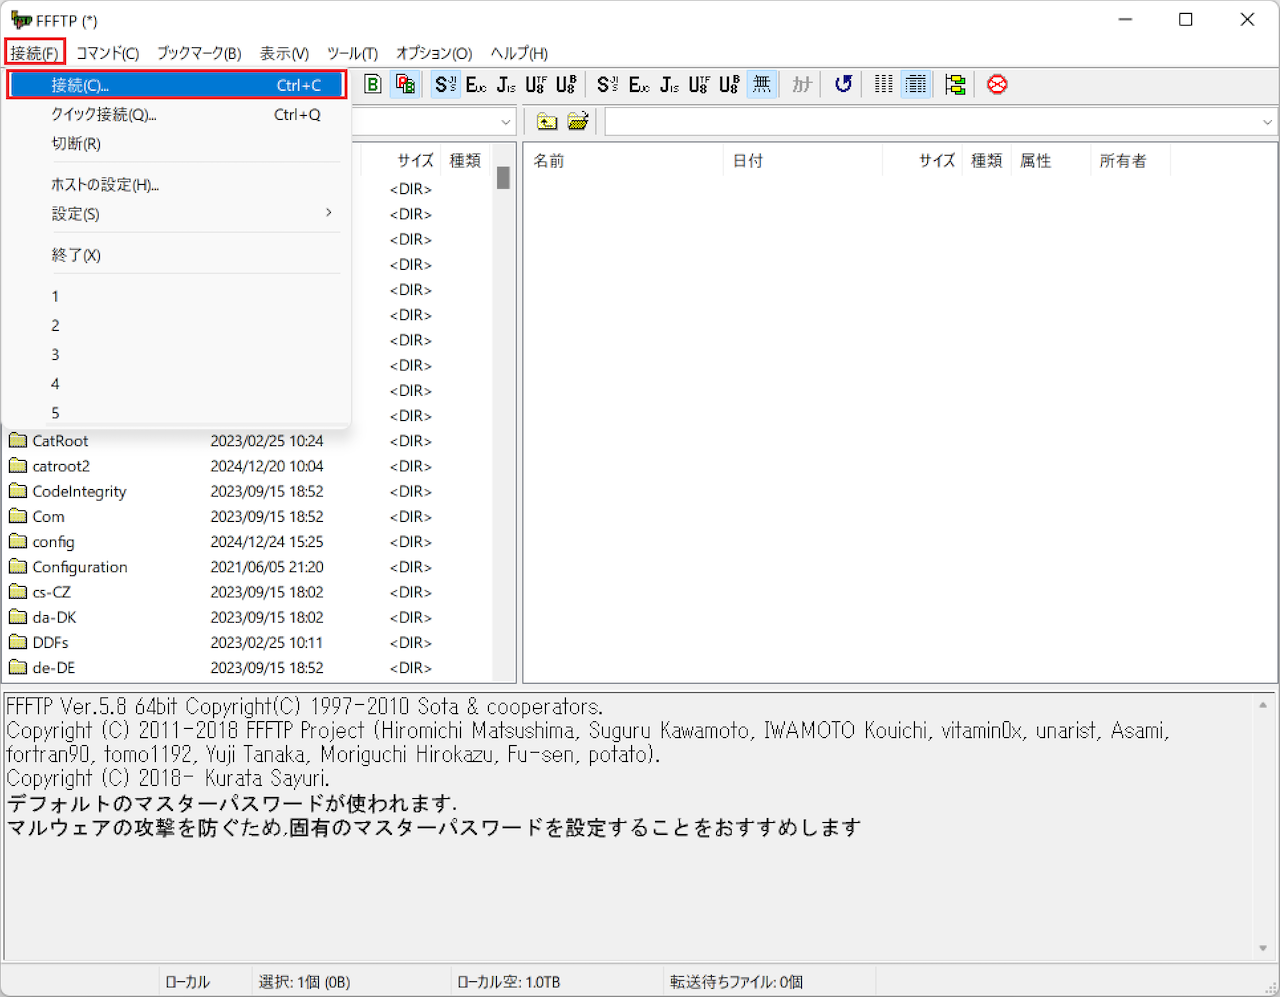
Task: Switch to detail view icon
Action: click(x=916, y=85)
